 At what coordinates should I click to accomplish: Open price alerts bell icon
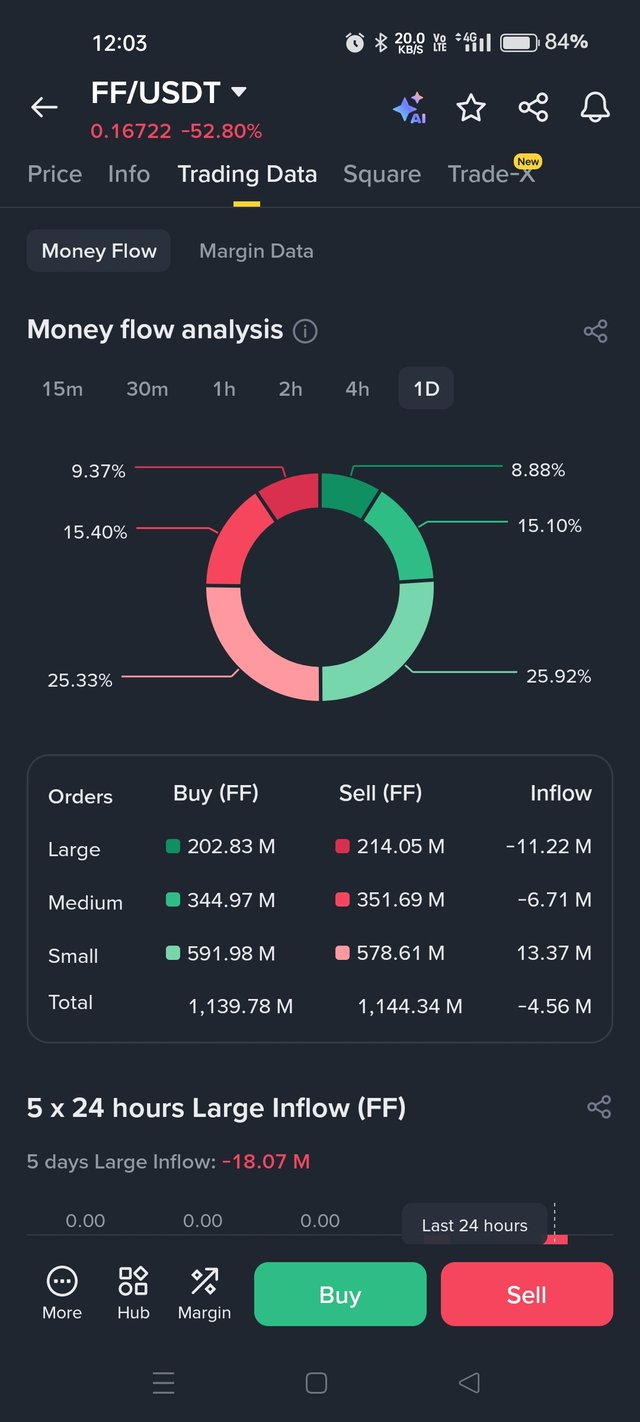[595, 107]
